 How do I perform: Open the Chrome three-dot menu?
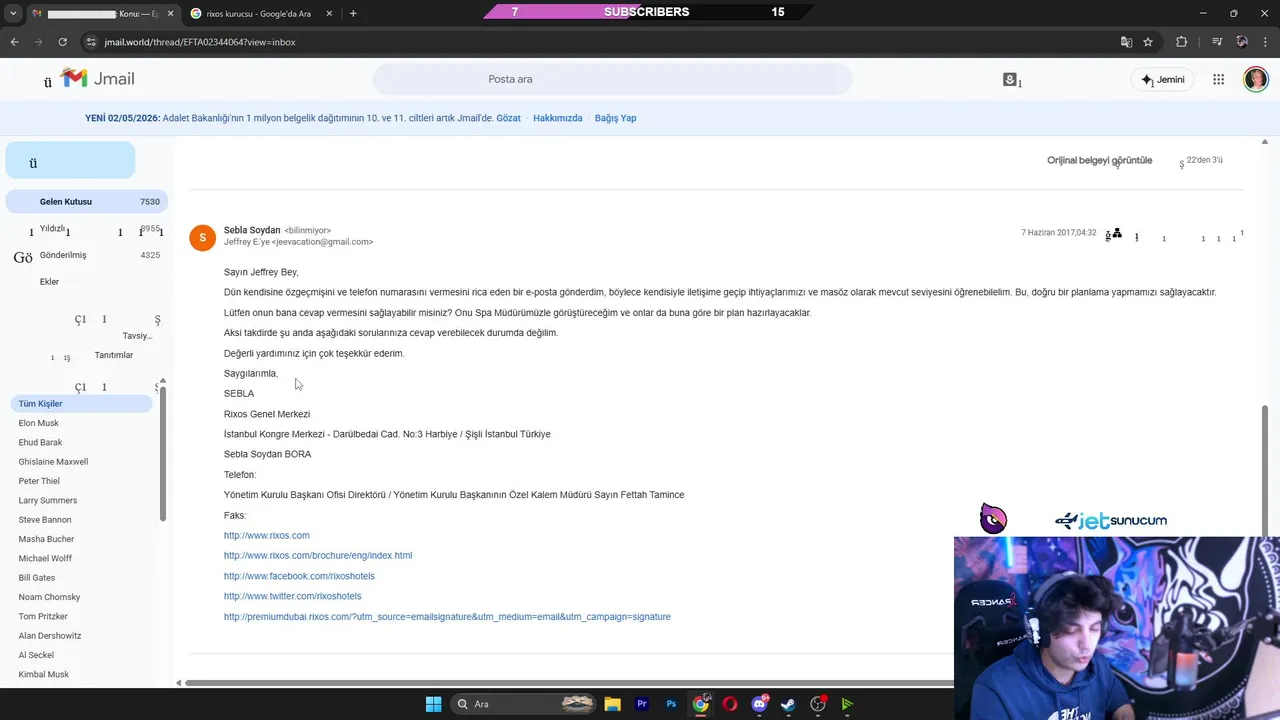point(1265,42)
